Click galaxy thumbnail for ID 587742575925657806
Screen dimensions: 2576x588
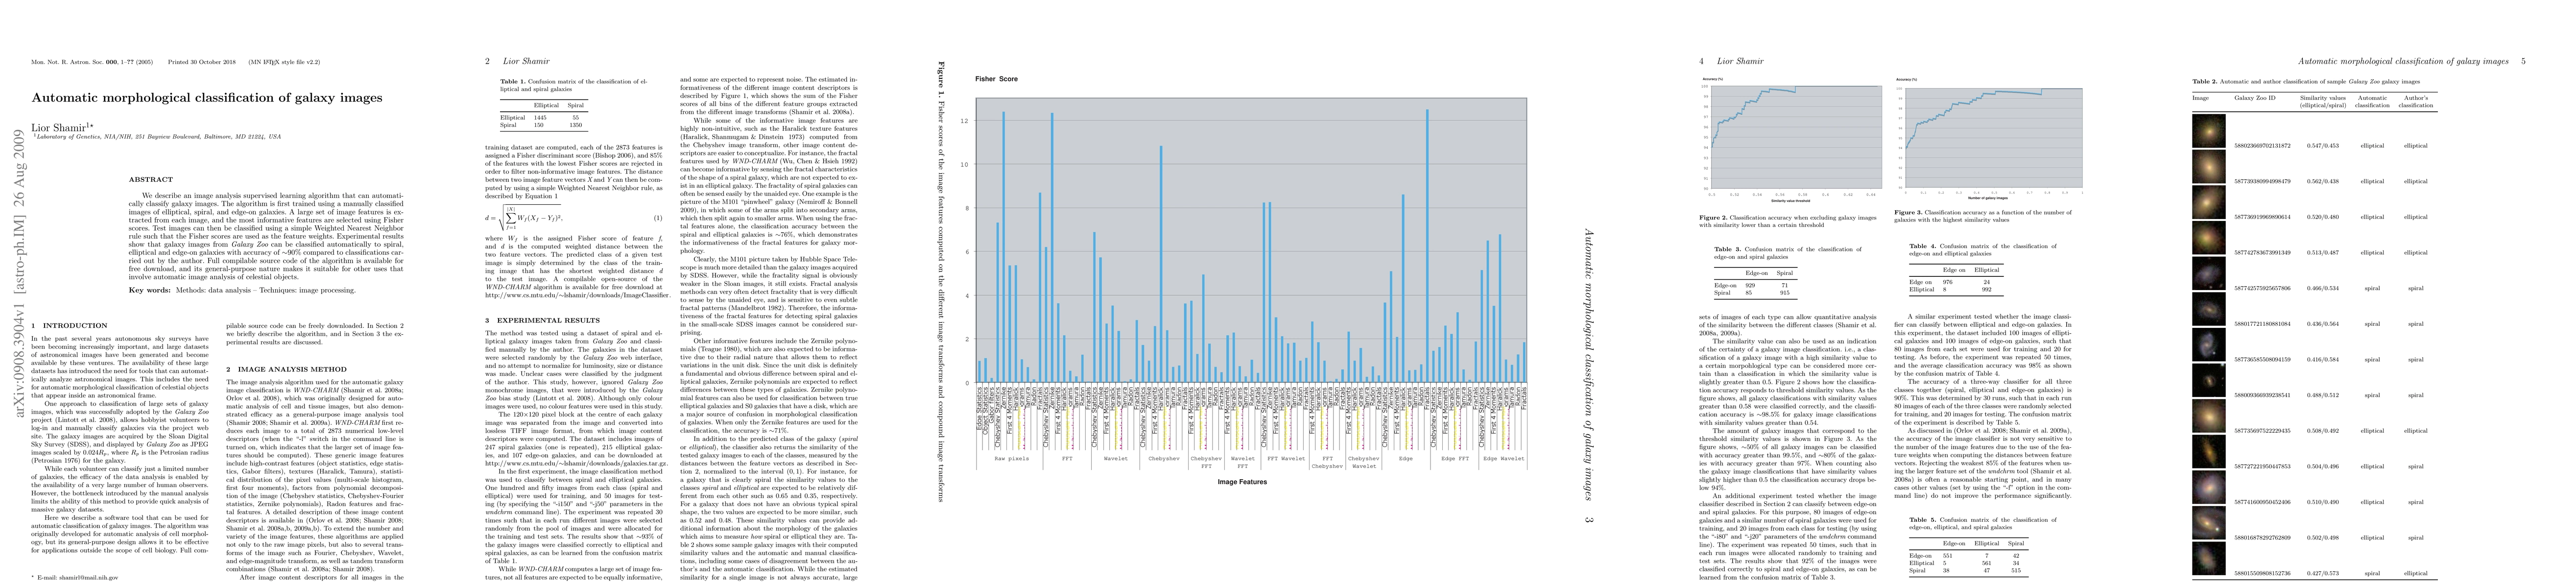pos(2208,273)
